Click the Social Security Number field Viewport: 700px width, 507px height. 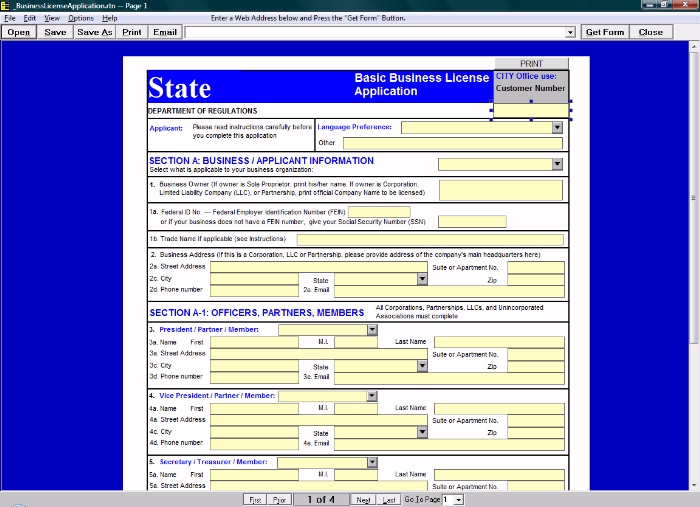point(472,221)
